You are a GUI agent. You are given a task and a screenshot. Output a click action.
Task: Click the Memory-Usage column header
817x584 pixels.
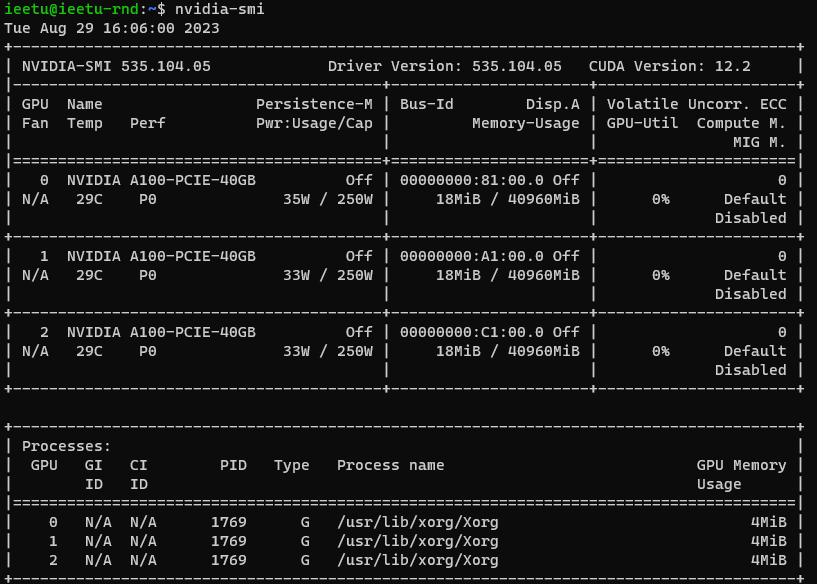point(525,123)
